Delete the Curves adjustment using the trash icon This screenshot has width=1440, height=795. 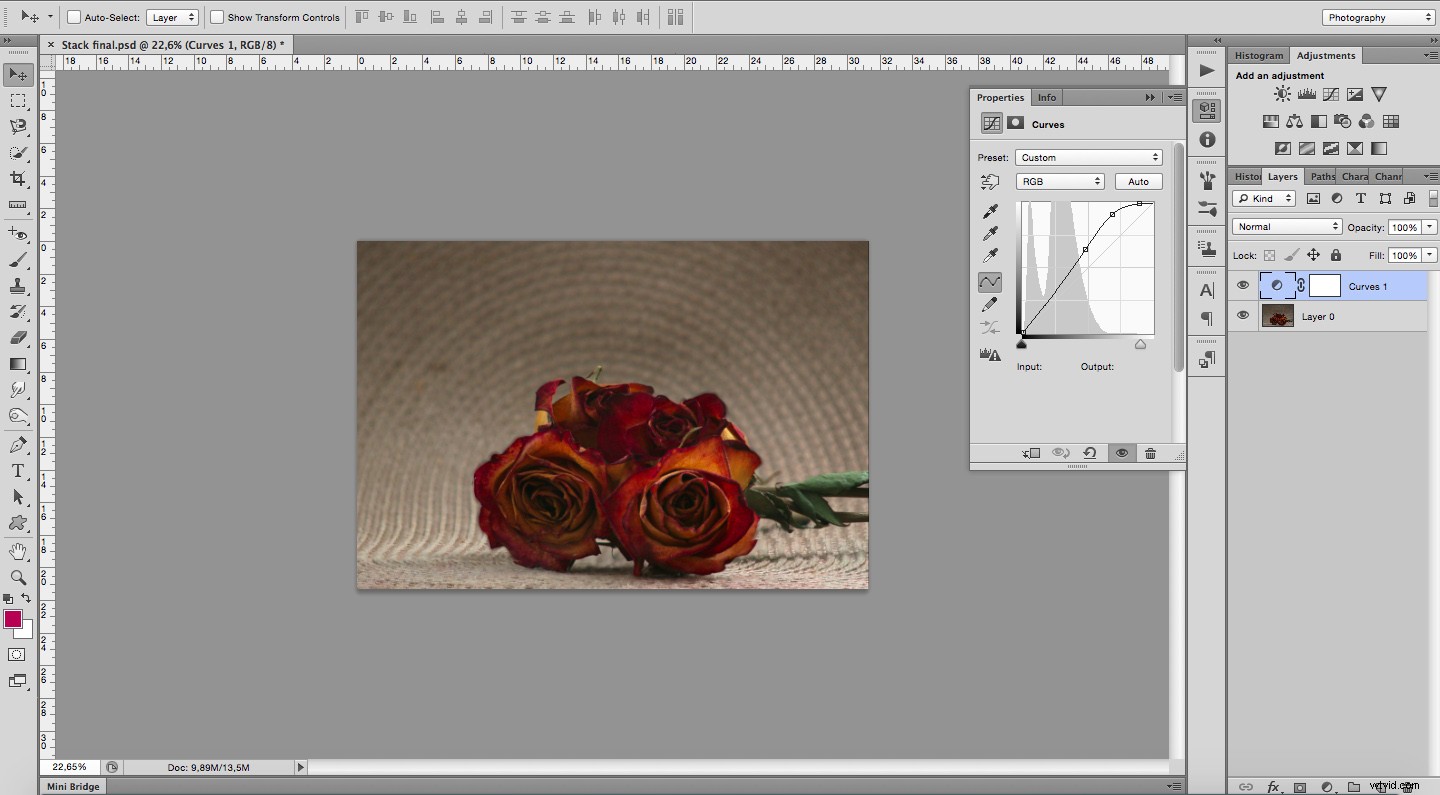pos(1150,453)
